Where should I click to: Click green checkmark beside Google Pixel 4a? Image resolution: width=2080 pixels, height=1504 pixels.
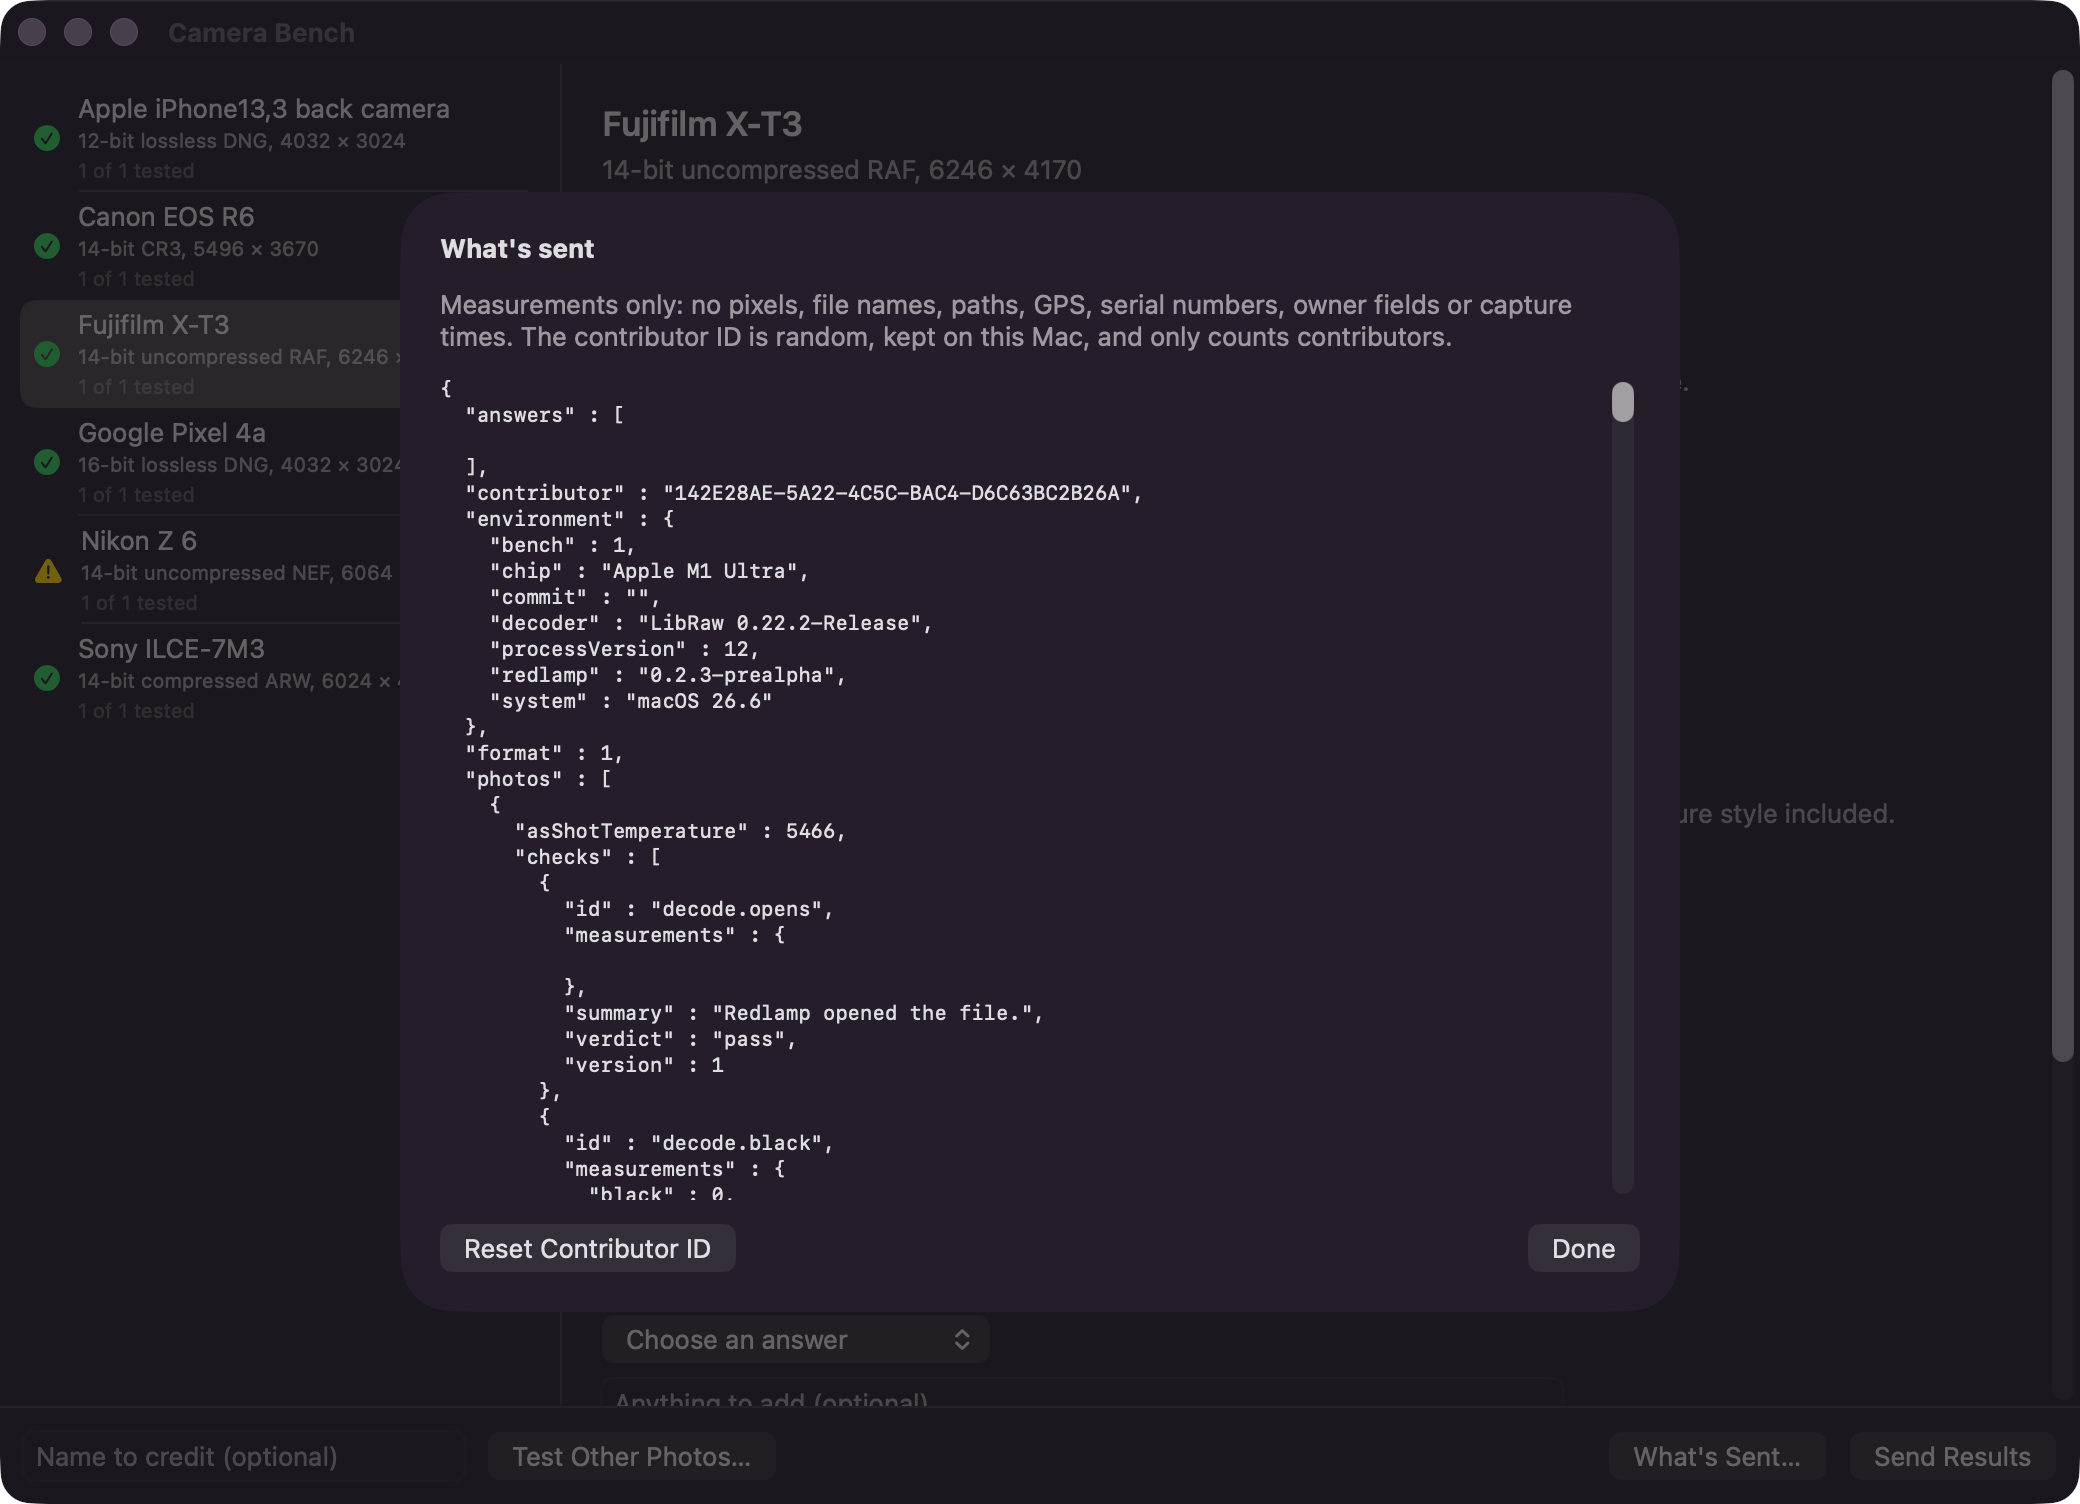47,462
